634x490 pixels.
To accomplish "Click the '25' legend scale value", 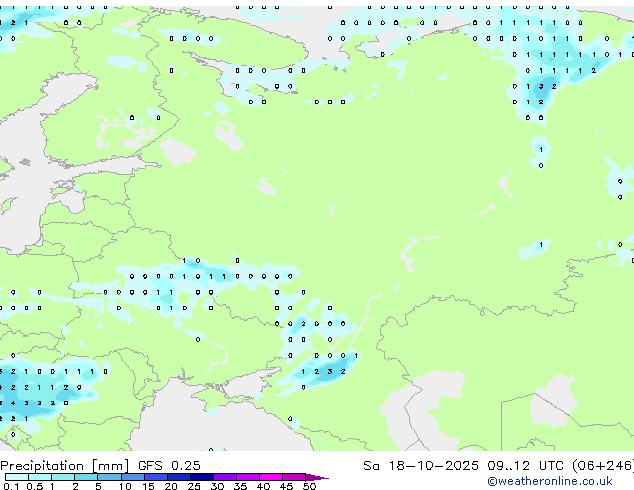I will [x=194, y=486].
